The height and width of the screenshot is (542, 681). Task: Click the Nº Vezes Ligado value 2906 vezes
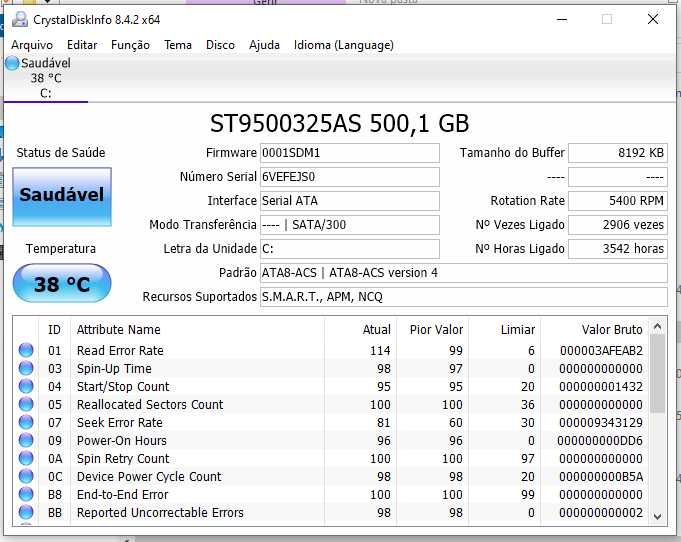pos(618,225)
